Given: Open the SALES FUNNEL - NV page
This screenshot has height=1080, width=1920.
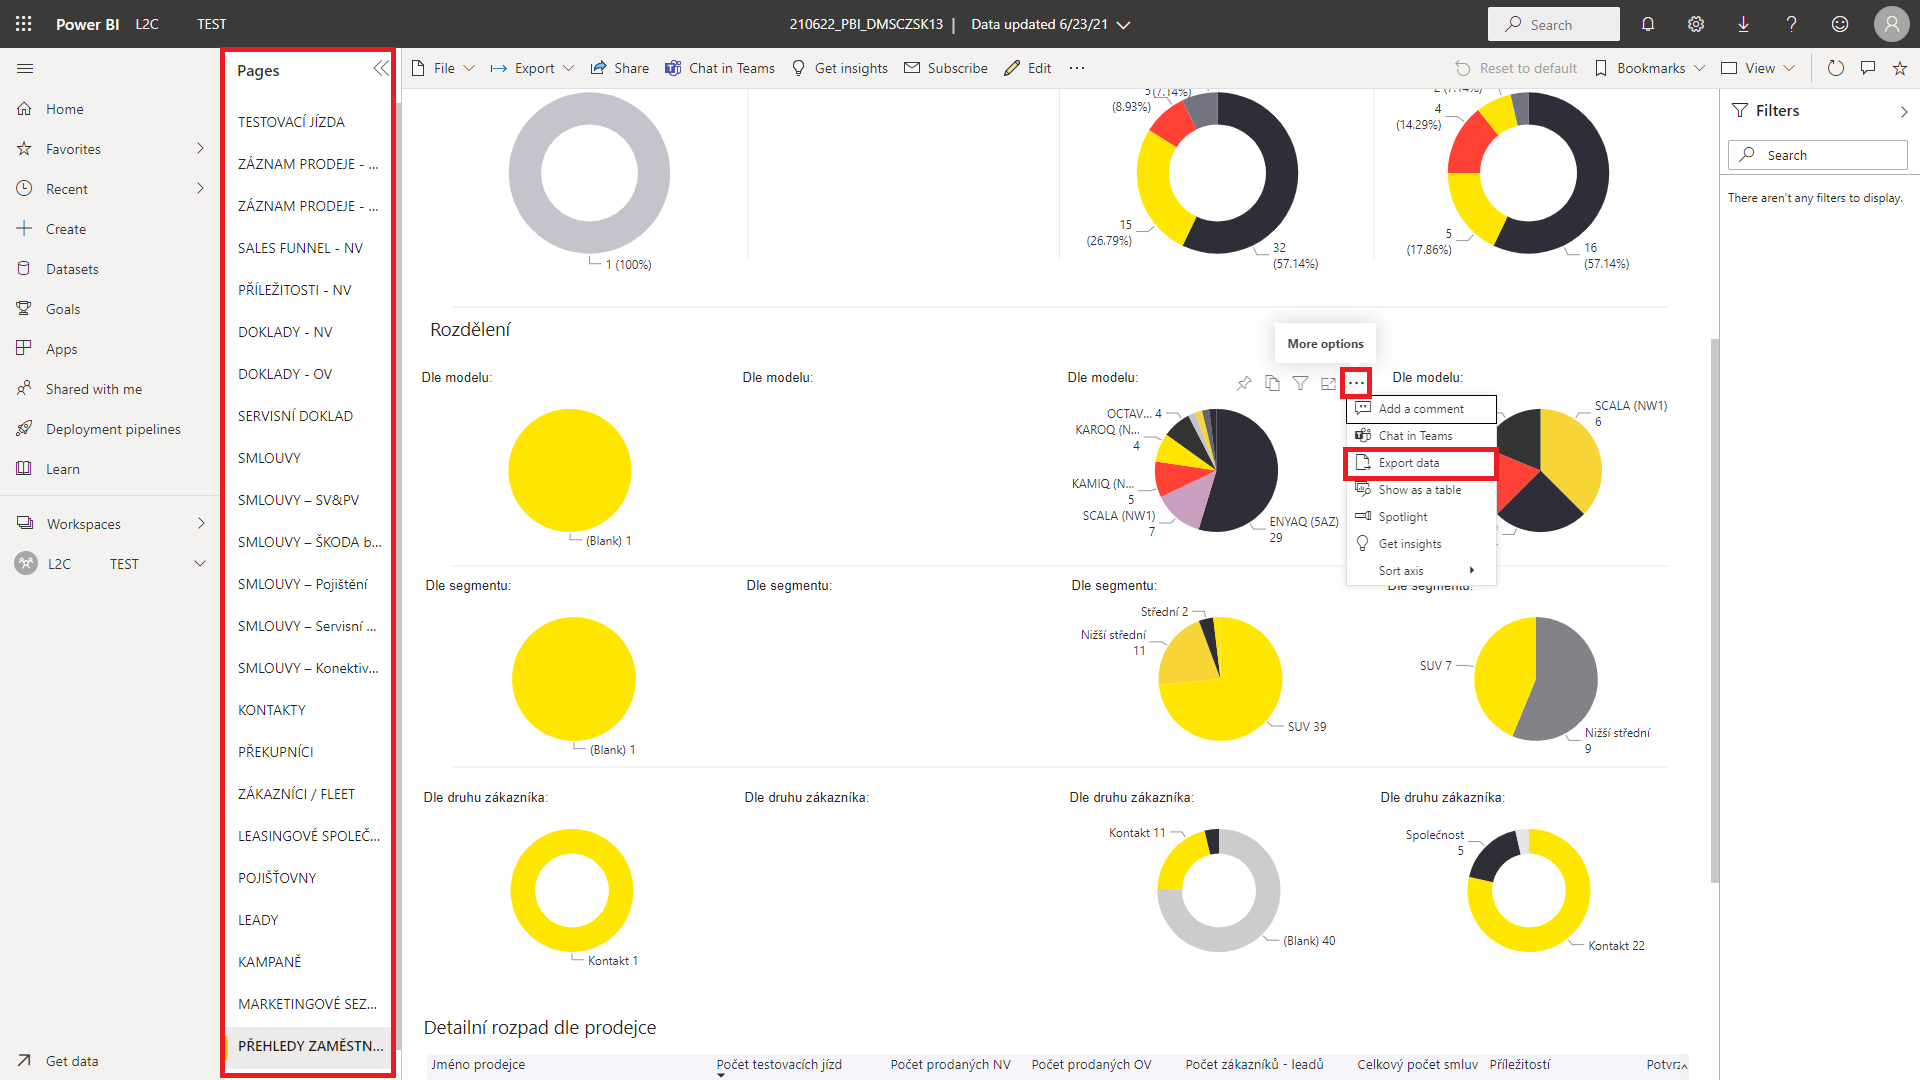Looking at the screenshot, I should (300, 248).
